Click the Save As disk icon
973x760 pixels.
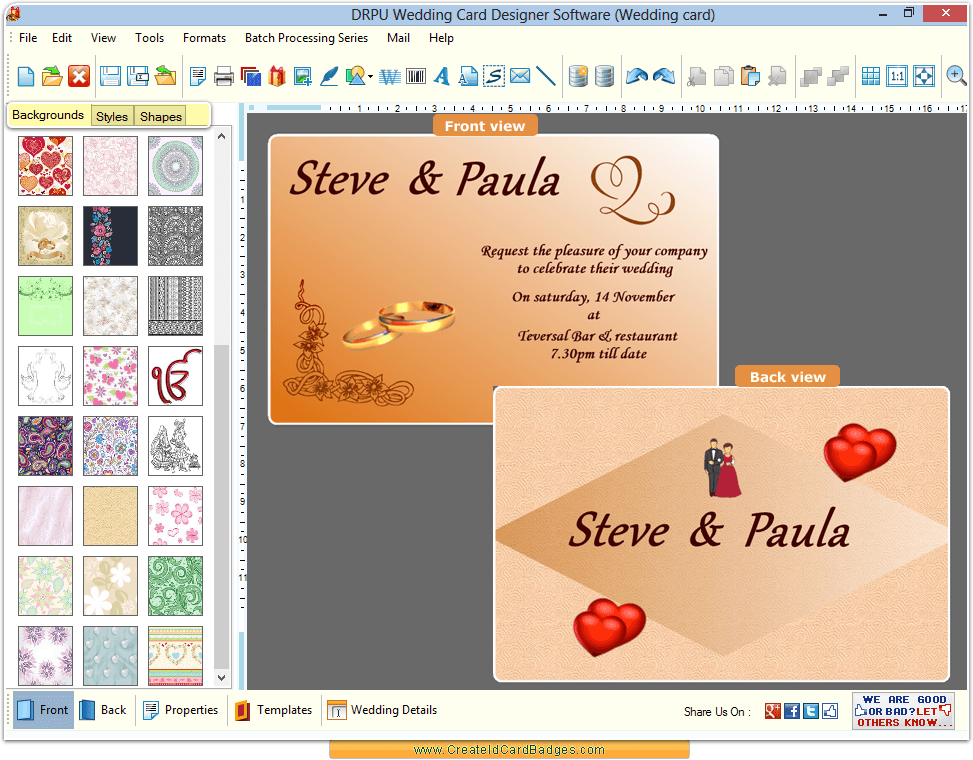pos(138,76)
